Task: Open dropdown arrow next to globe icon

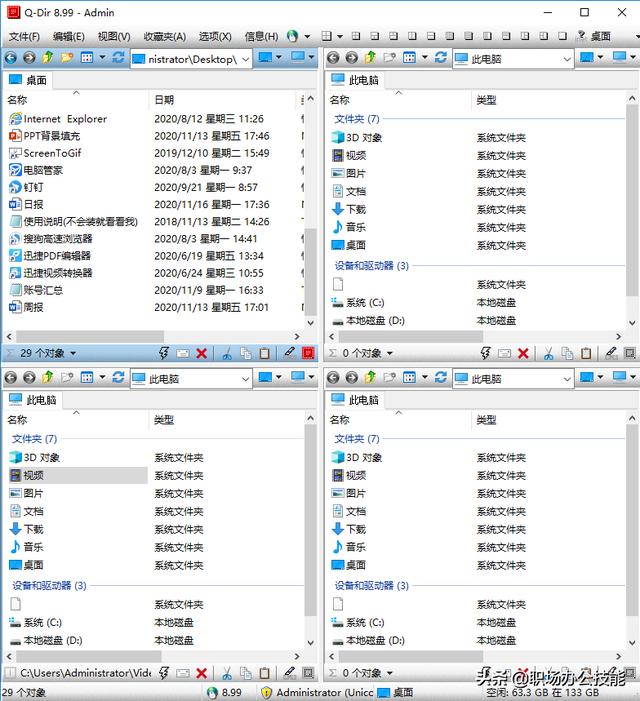Action: pyautogui.click(x=307, y=36)
